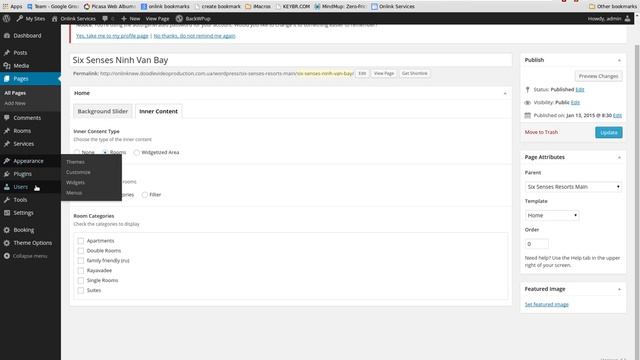Click the permalink View Page button
The height and width of the screenshot is (360, 640).
[x=384, y=73]
